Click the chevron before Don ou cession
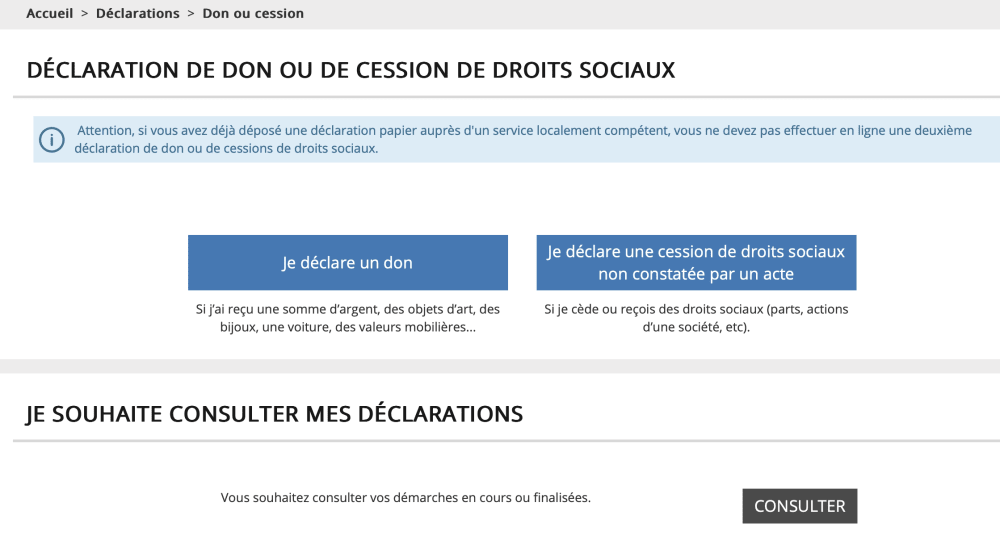The image size is (1000, 536). (x=191, y=14)
